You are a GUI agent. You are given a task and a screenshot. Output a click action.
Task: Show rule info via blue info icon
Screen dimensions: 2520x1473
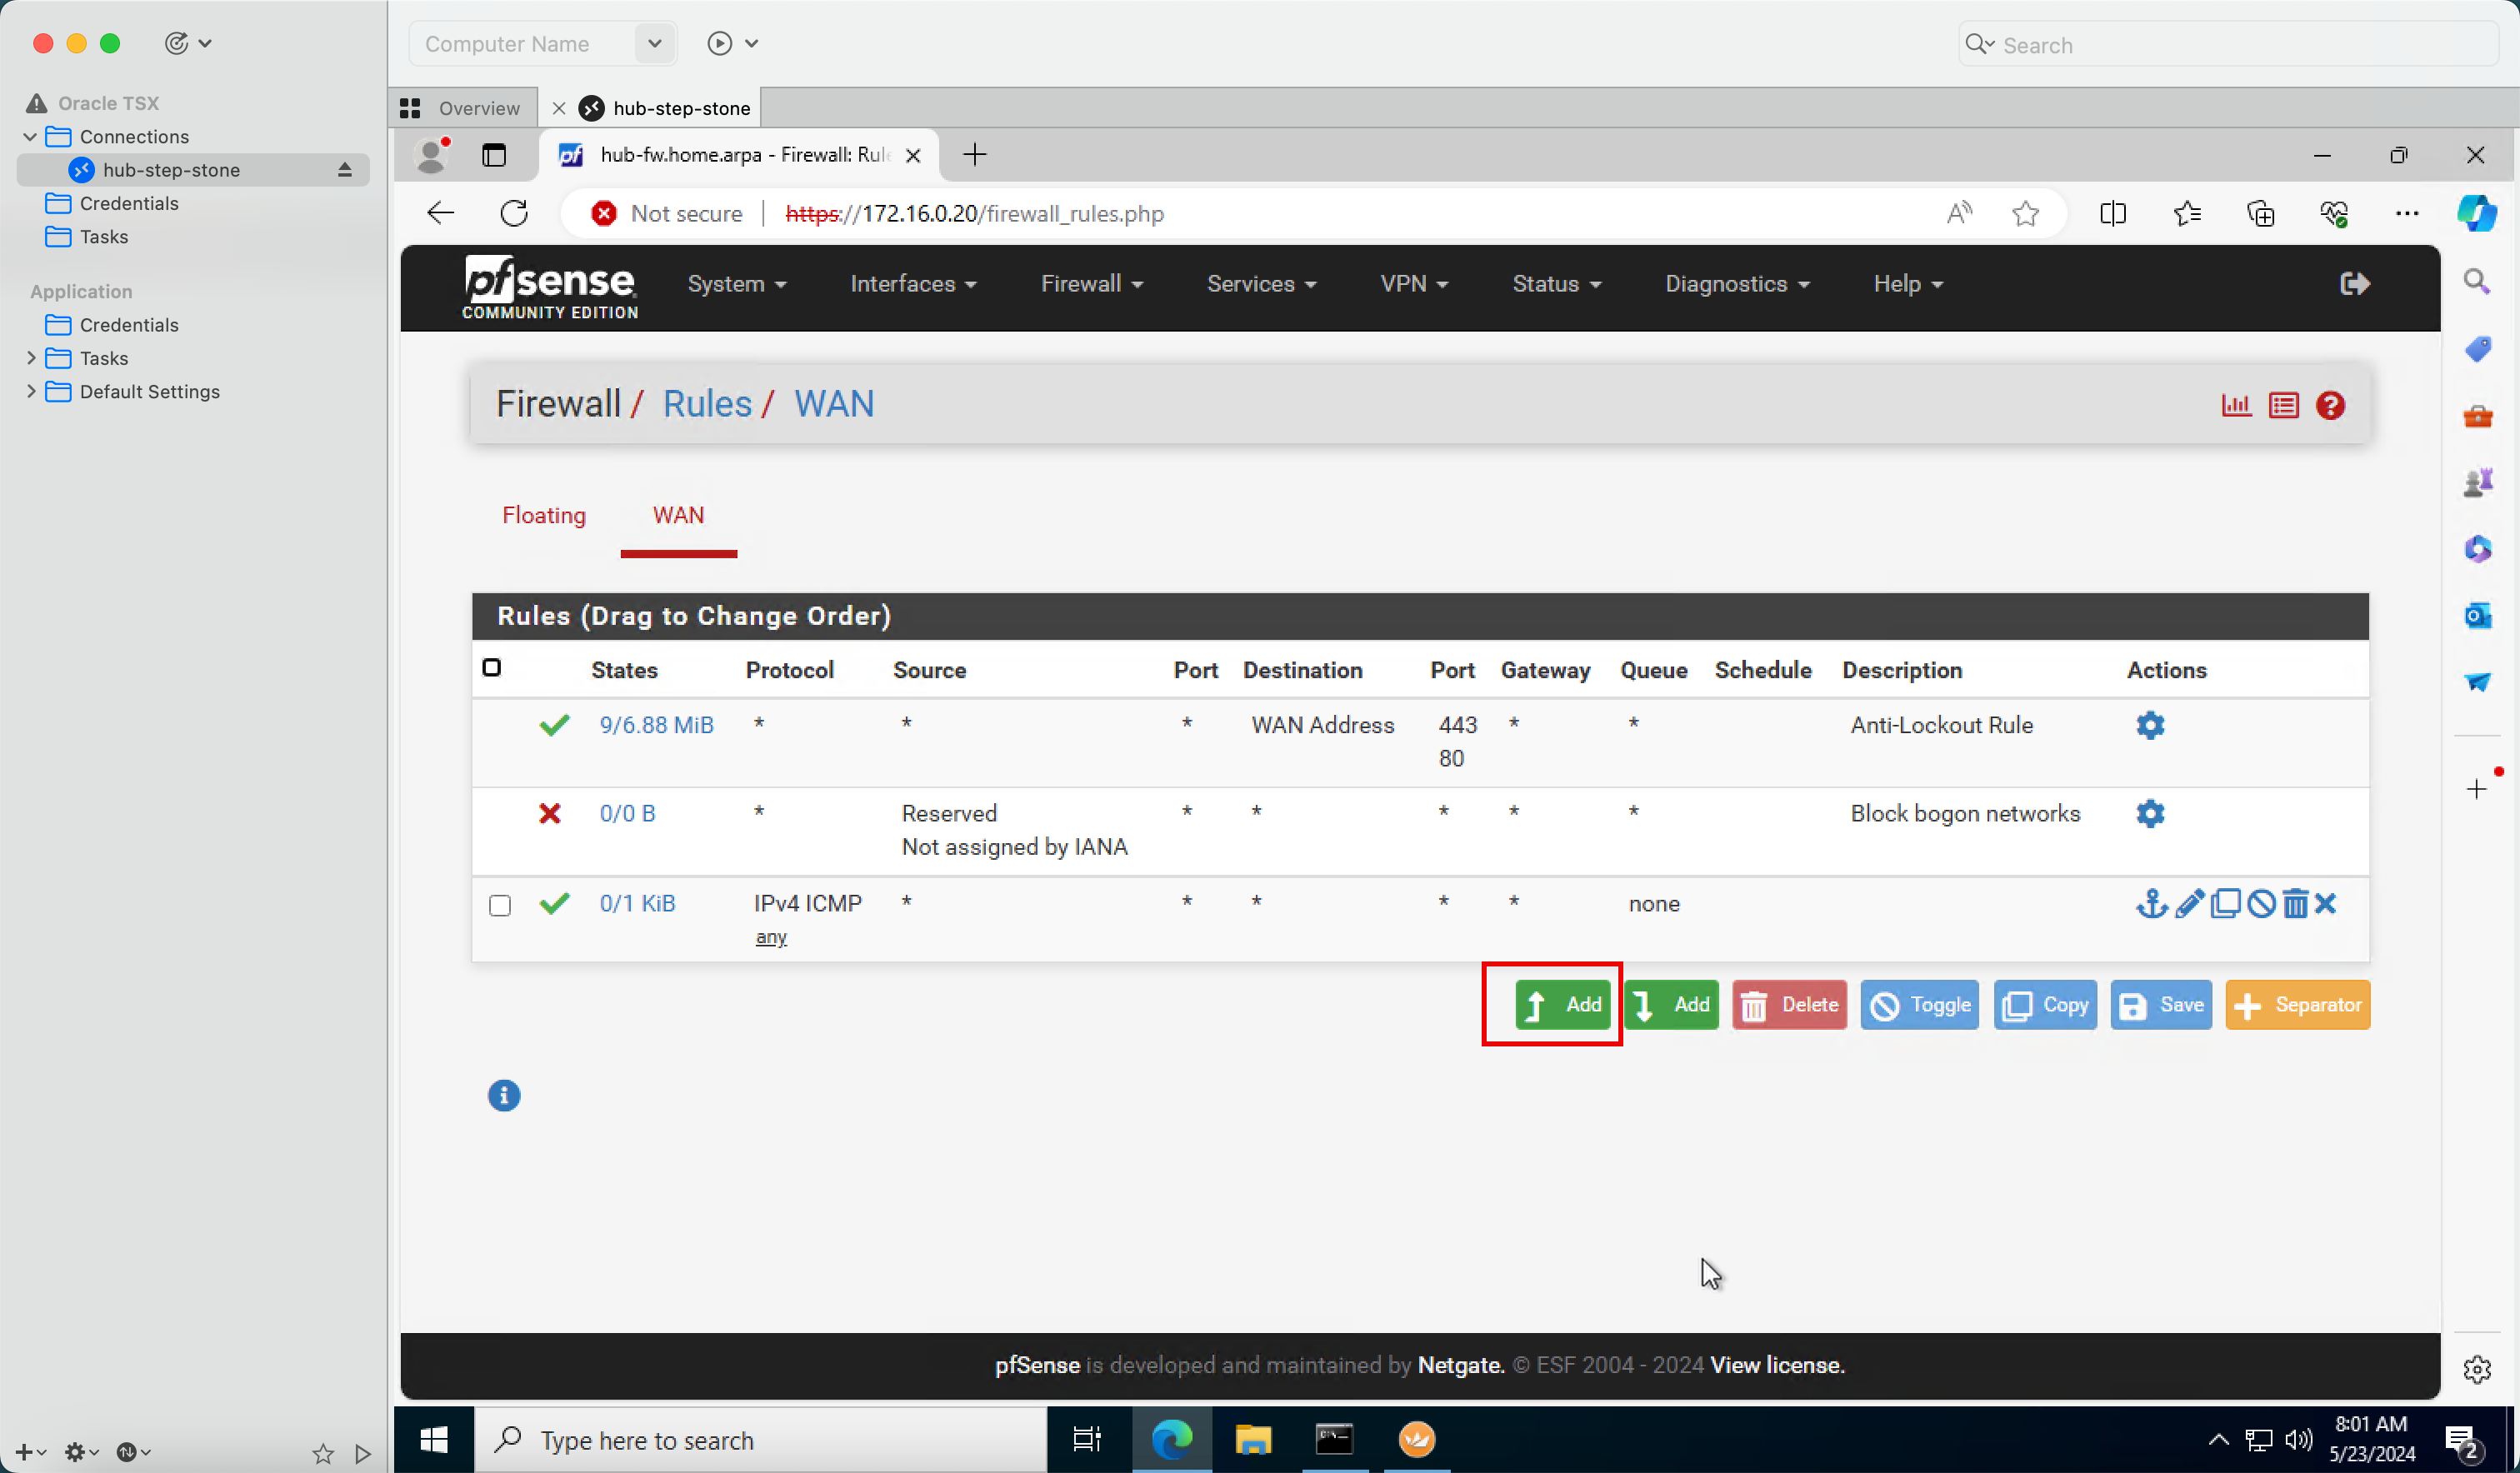(x=504, y=1095)
